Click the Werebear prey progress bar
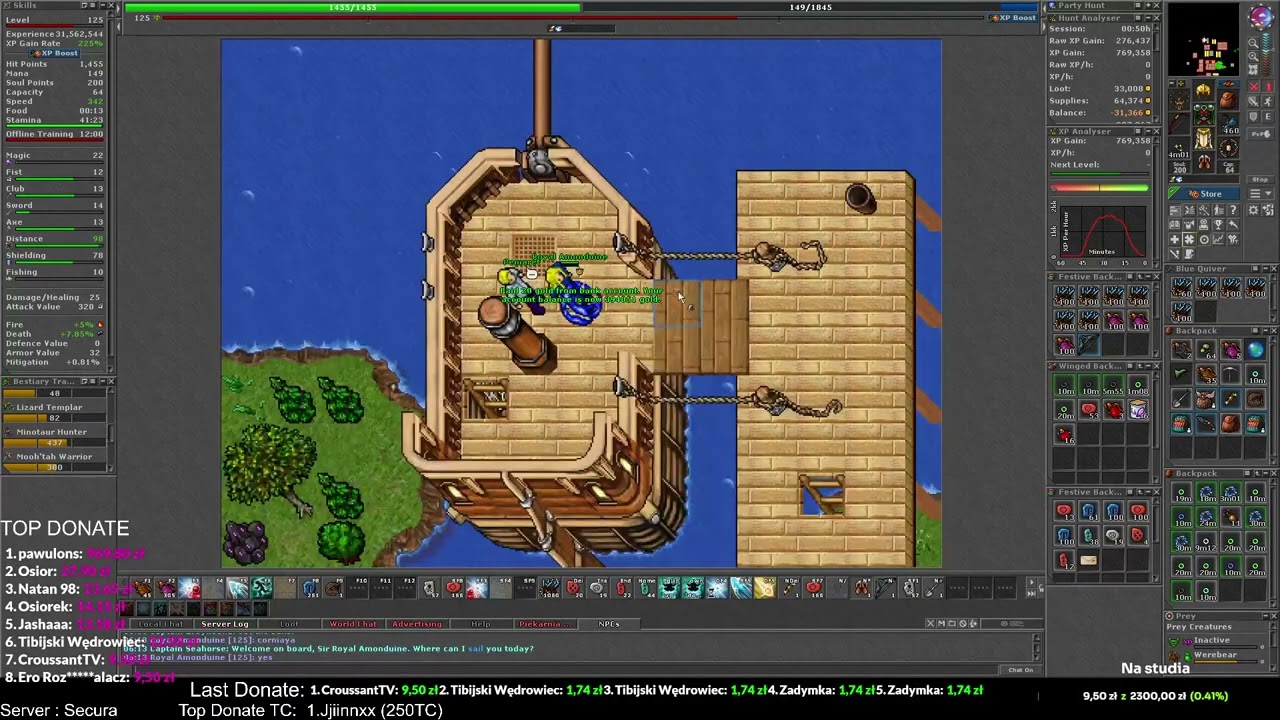The width and height of the screenshot is (1280, 720). tap(1226, 662)
